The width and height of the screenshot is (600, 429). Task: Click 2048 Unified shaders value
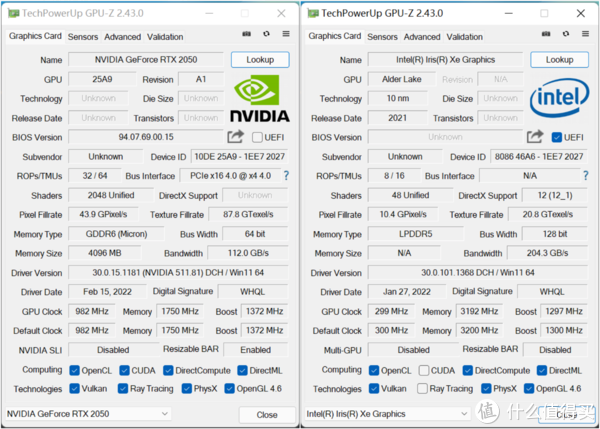pos(111,195)
